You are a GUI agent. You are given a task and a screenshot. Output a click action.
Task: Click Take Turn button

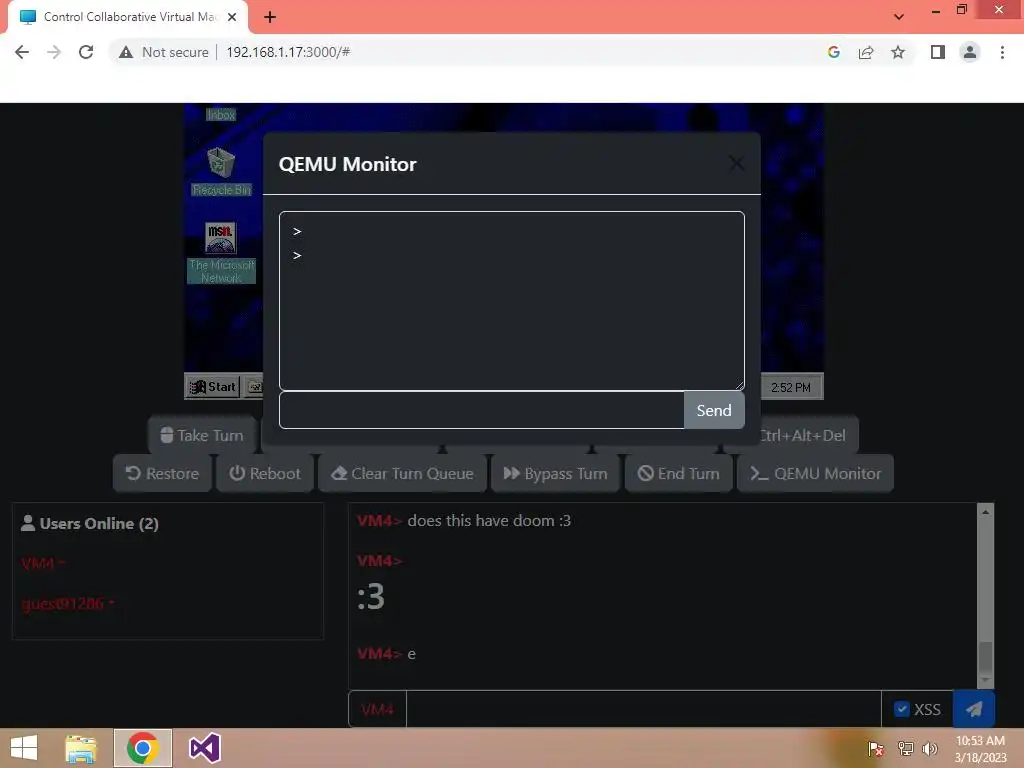pos(202,435)
